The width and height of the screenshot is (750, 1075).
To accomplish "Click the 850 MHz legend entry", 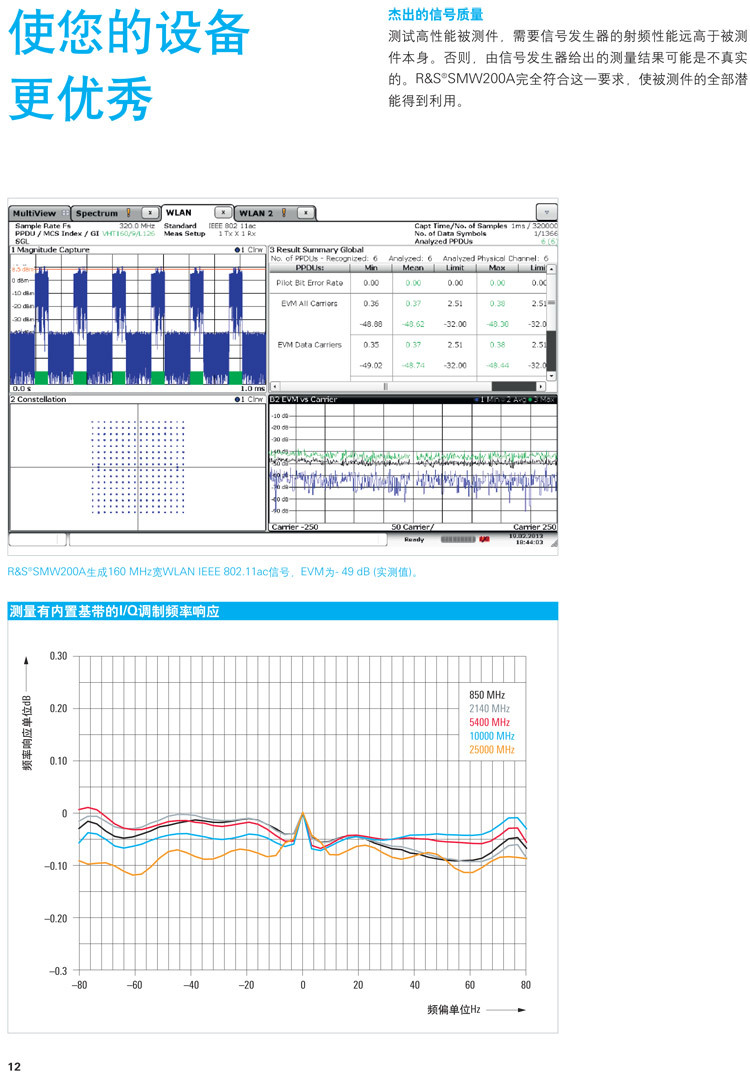I will (487, 694).
